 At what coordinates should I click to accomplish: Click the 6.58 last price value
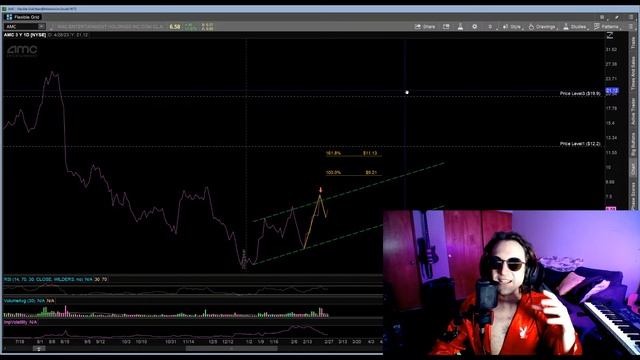click(x=175, y=27)
